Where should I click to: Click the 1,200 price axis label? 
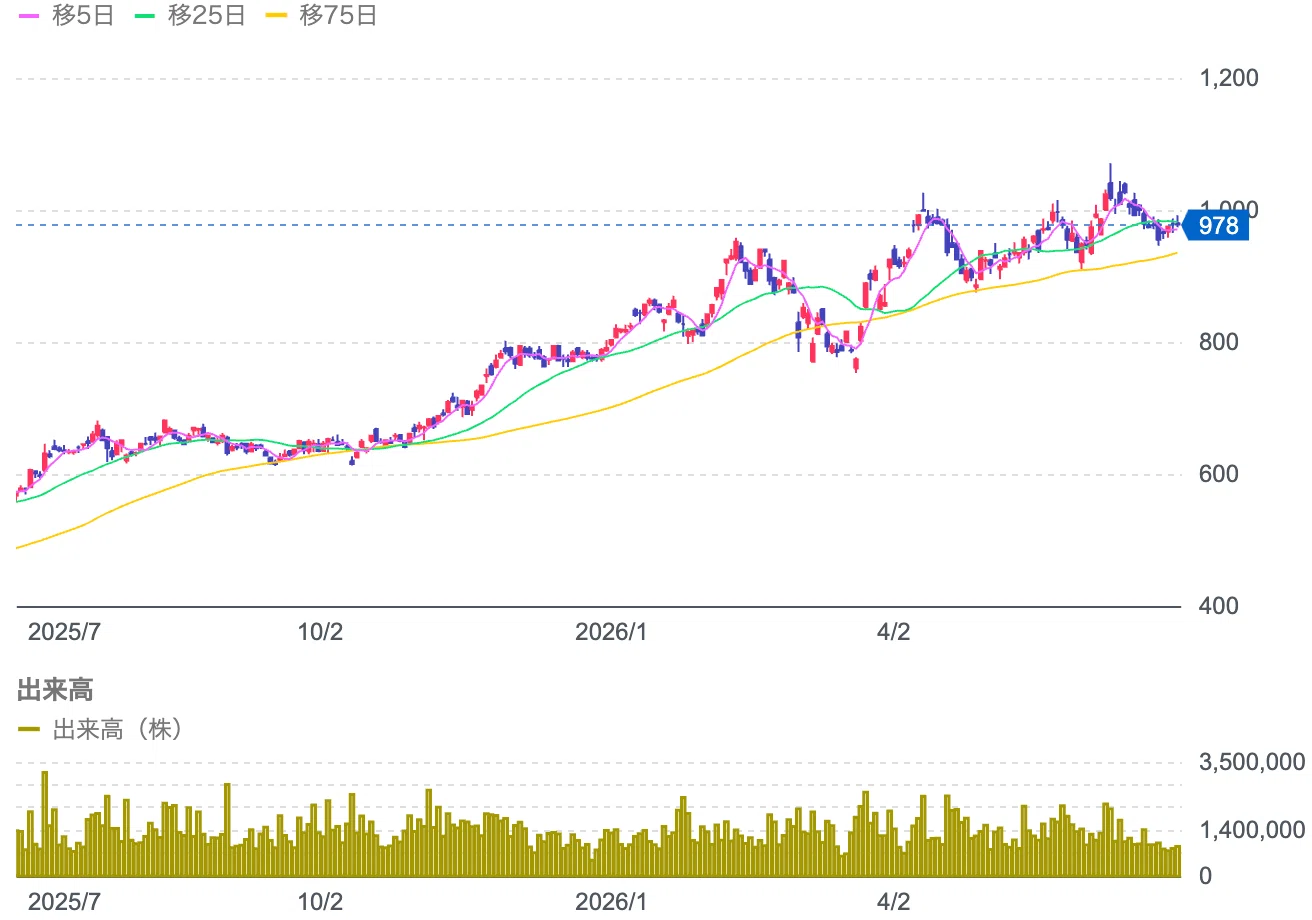coord(1229,78)
